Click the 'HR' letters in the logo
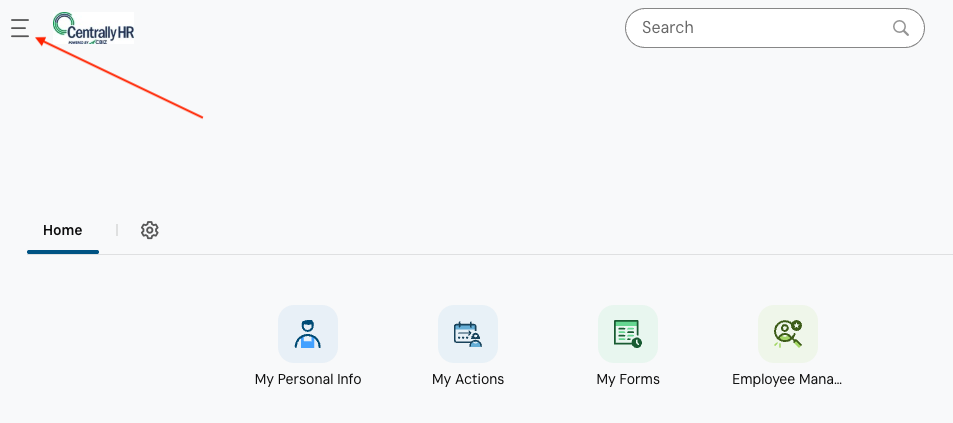953x423 pixels. click(x=123, y=32)
